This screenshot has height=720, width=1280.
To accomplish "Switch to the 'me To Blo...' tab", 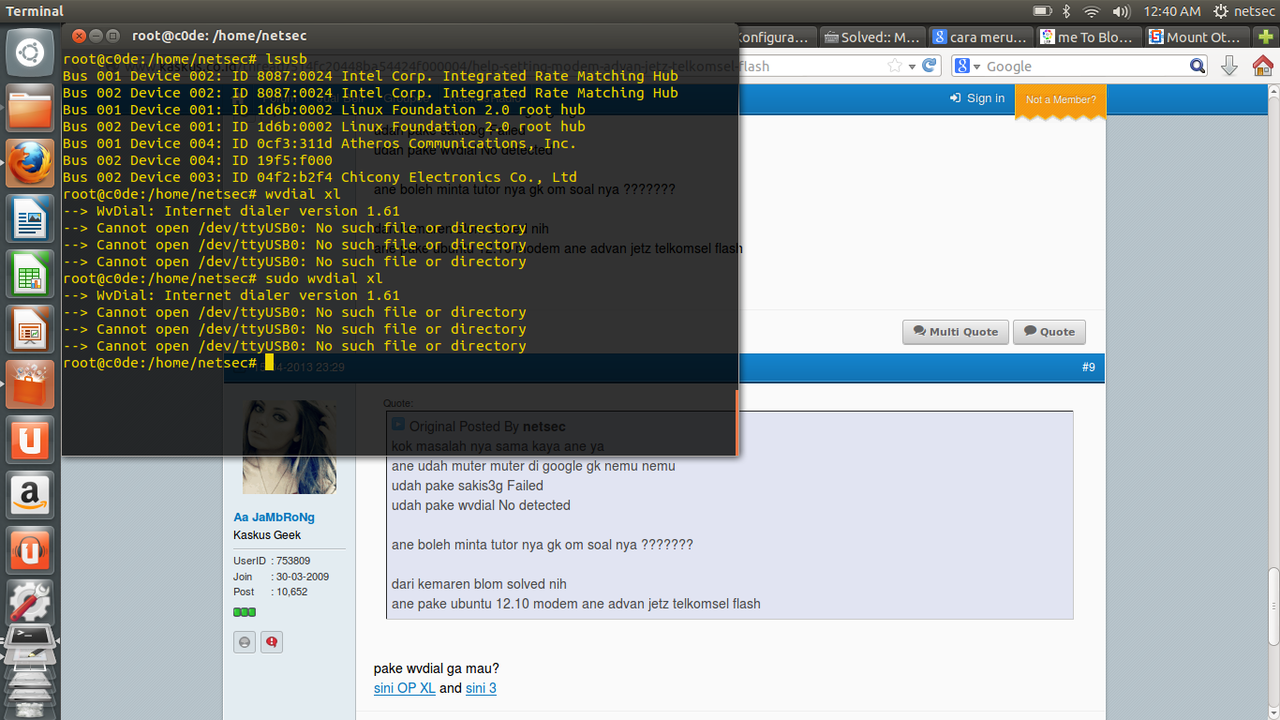I will click(x=1088, y=37).
